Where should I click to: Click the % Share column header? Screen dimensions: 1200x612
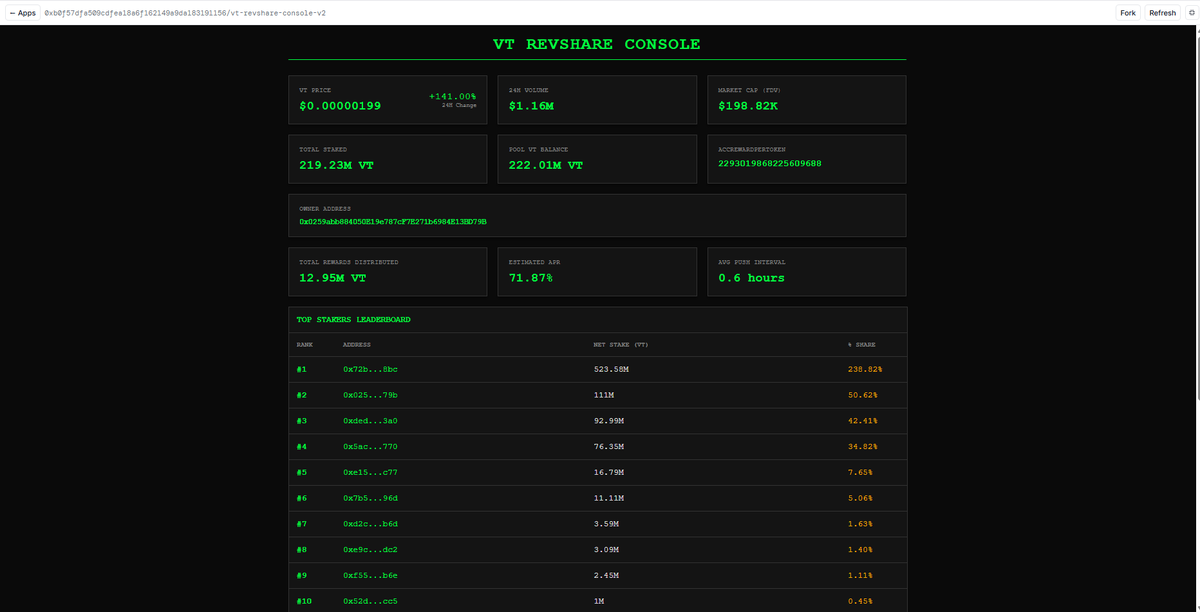[862, 344]
